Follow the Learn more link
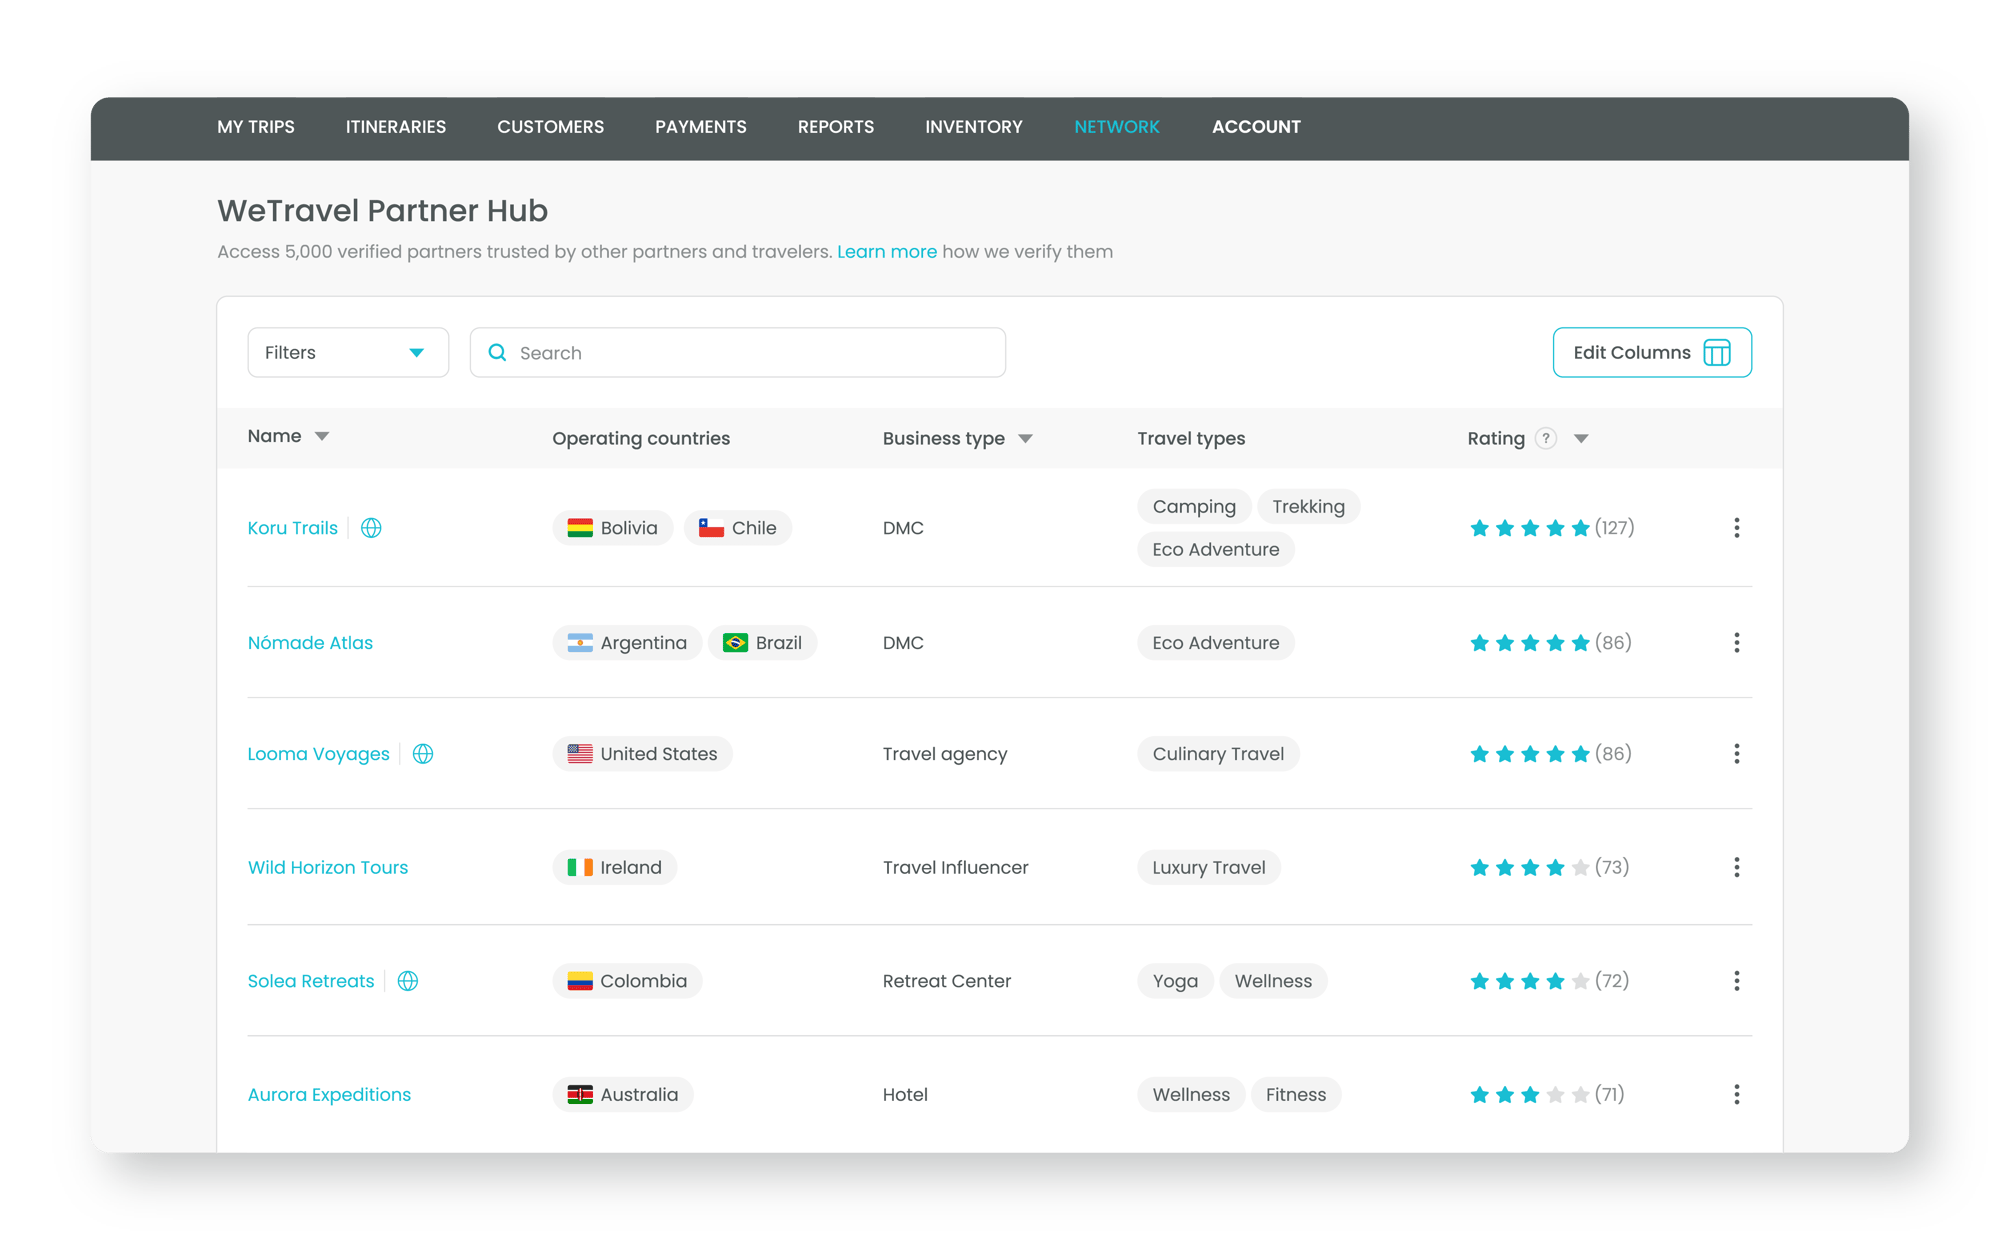Viewport: 2000px width, 1251px height. pyautogui.click(x=886, y=252)
